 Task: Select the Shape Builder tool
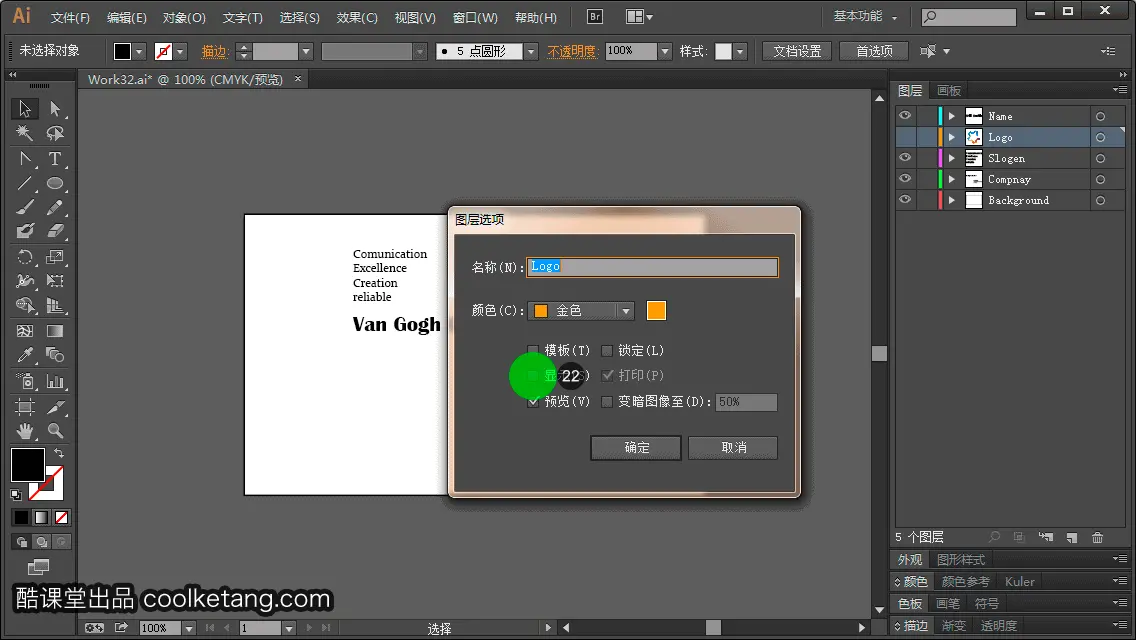tap(25, 306)
